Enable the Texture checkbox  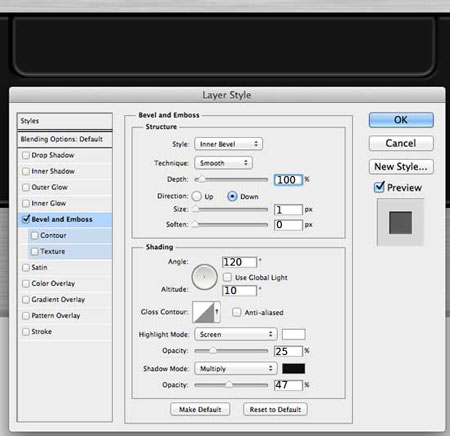pos(34,251)
